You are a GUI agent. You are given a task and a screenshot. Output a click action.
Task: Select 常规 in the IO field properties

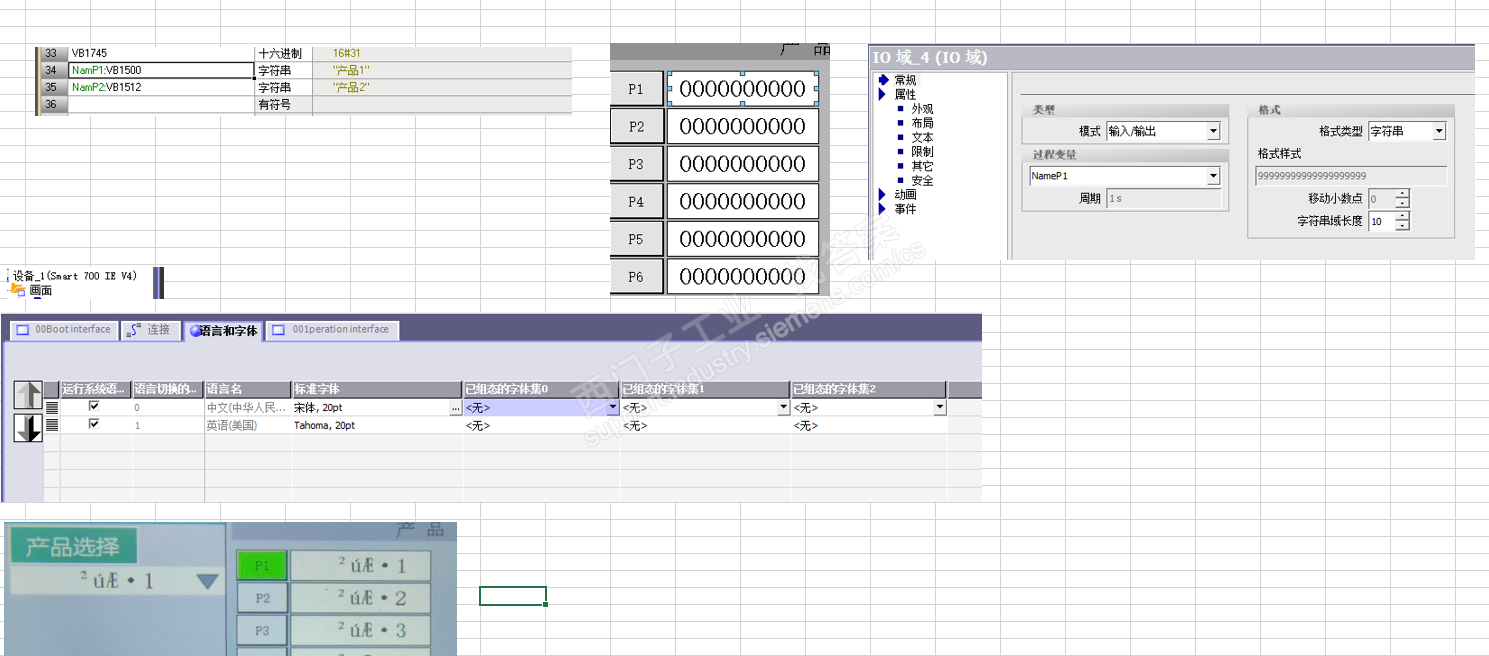(905, 80)
